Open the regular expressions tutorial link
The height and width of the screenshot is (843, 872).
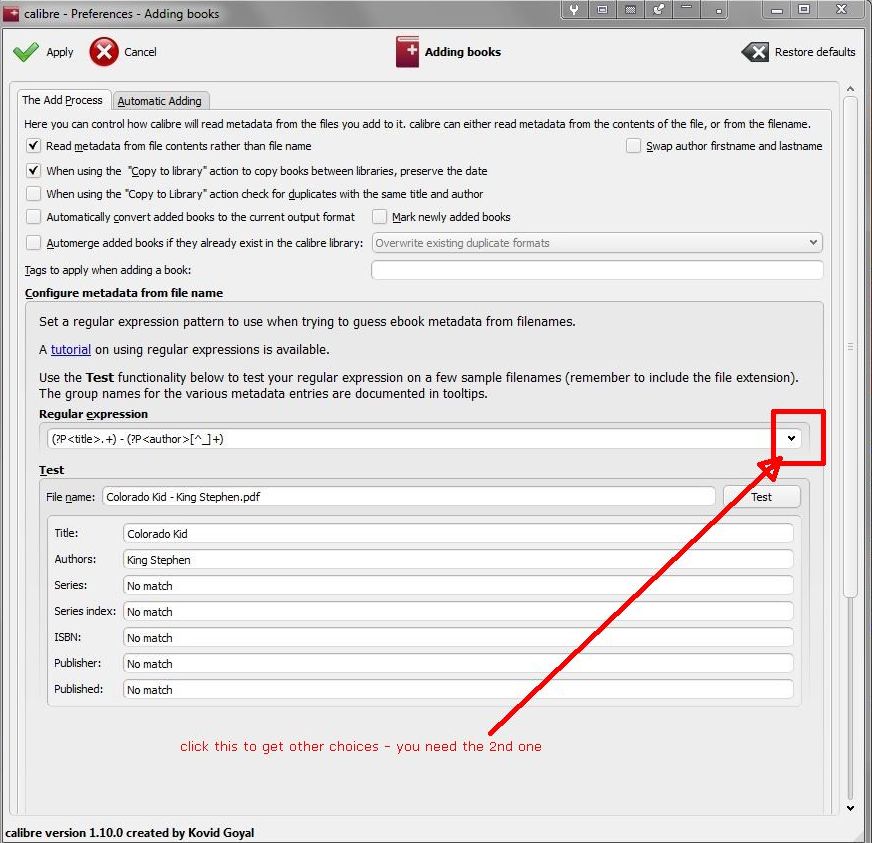(x=71, y=349)
